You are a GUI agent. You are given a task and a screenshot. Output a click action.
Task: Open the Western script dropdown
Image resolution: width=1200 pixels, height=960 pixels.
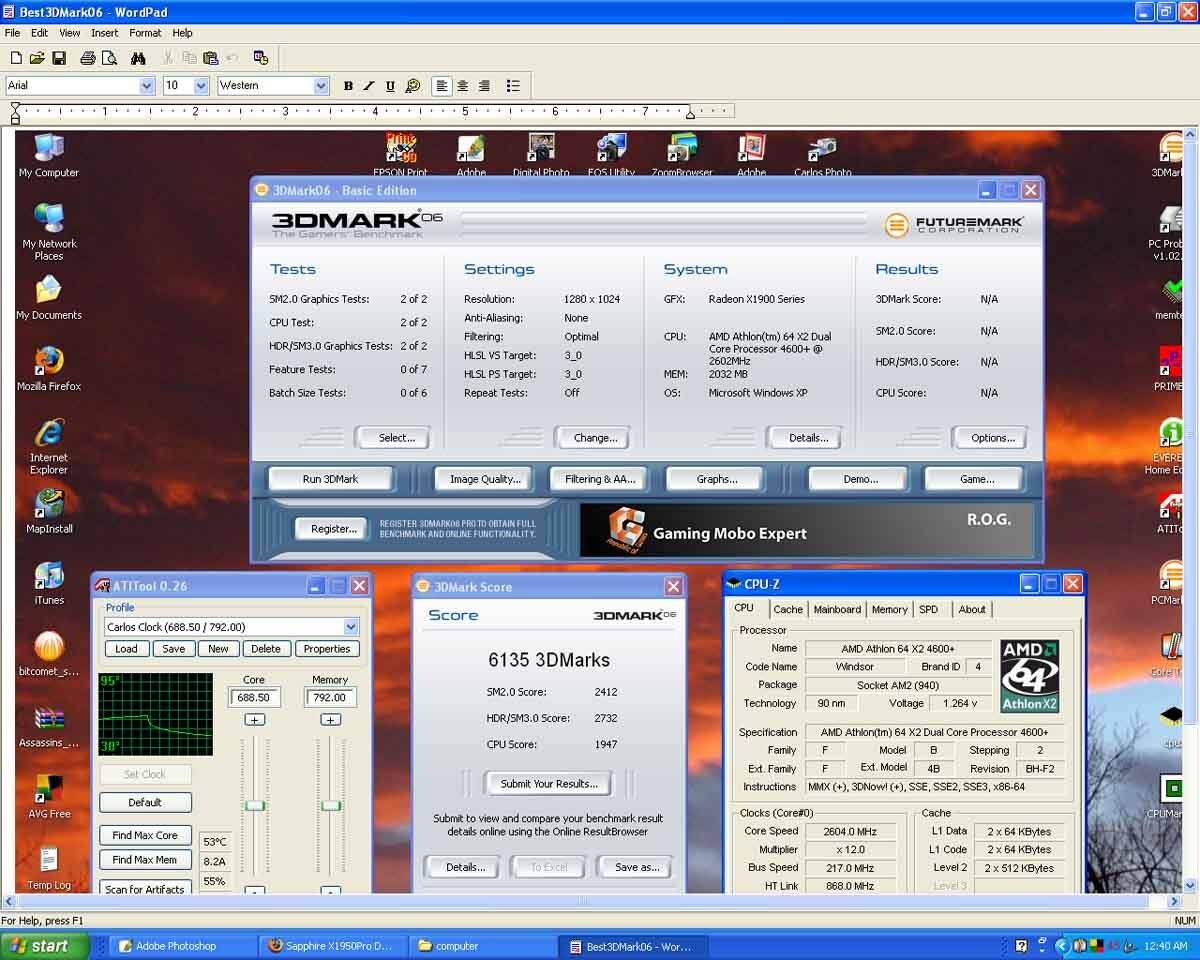click(321, 86)
